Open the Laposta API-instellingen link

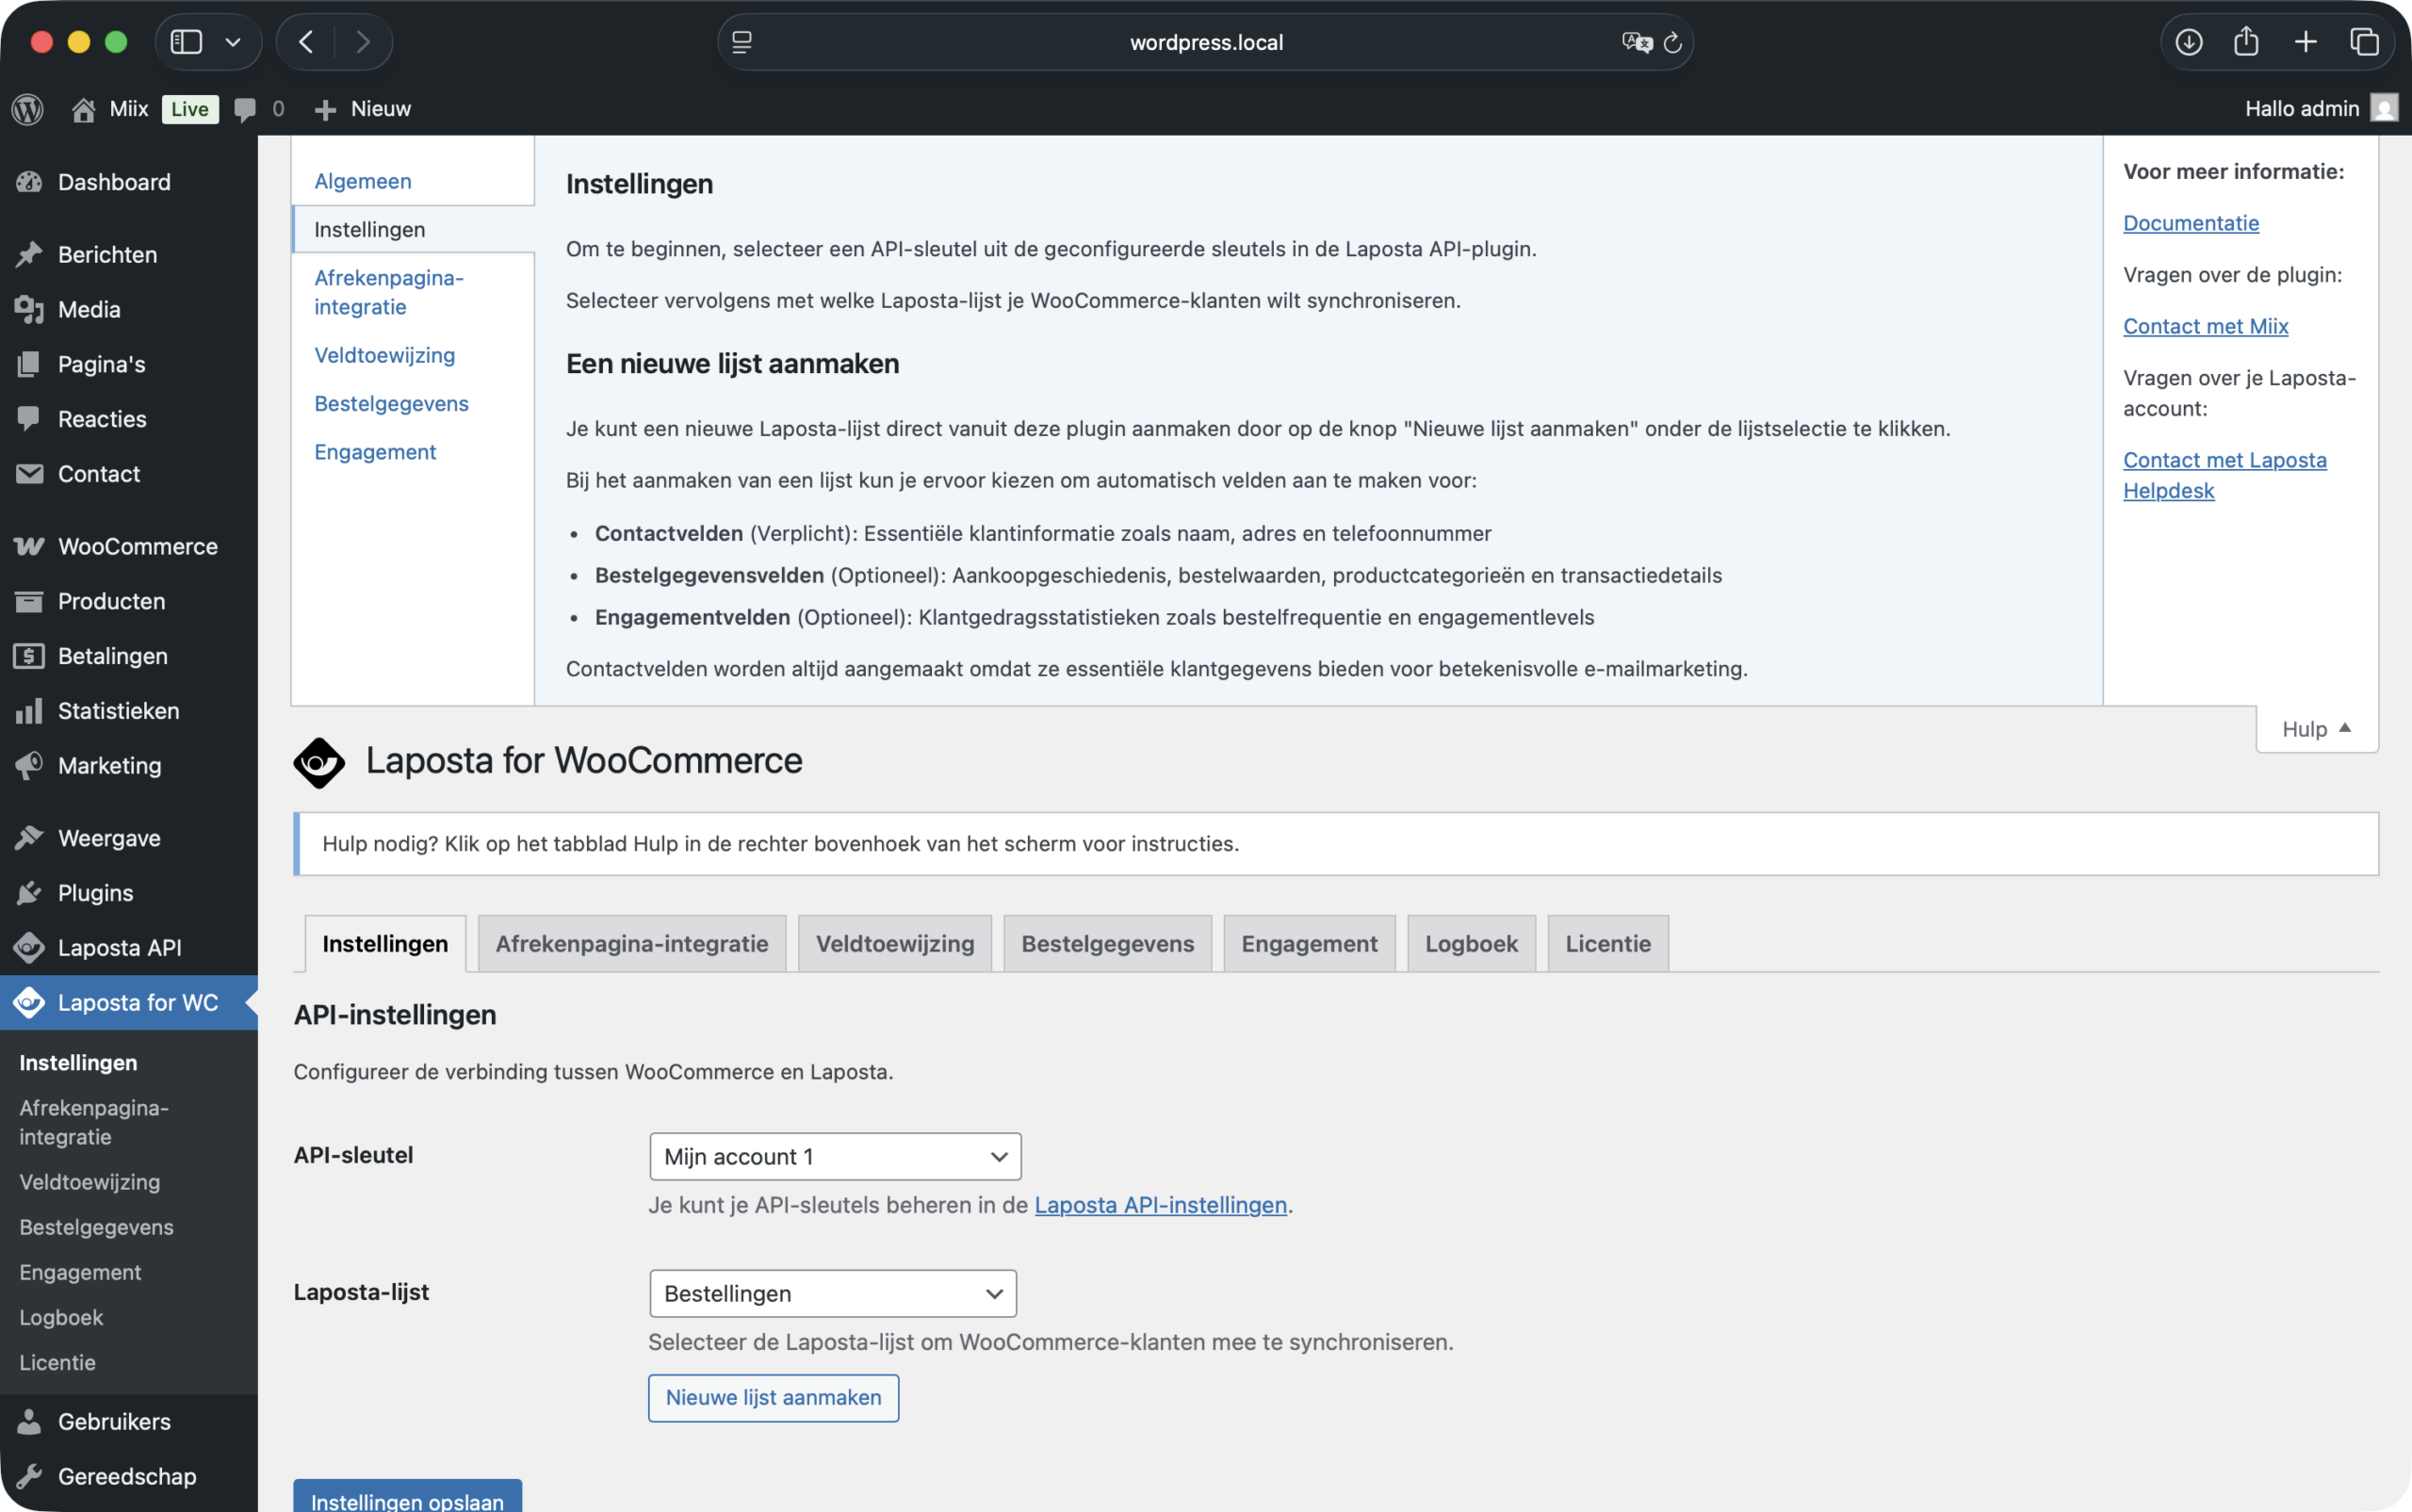1159,1206
